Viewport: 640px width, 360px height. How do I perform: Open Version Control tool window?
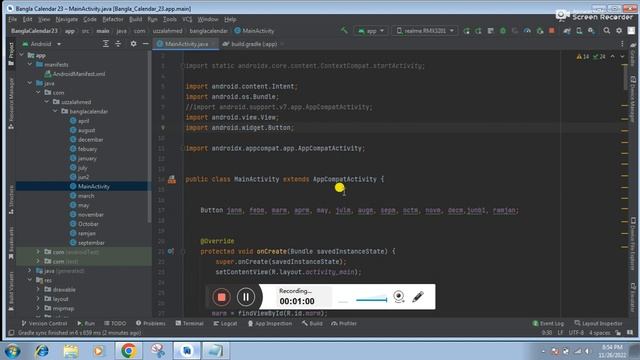coord(44,323)
